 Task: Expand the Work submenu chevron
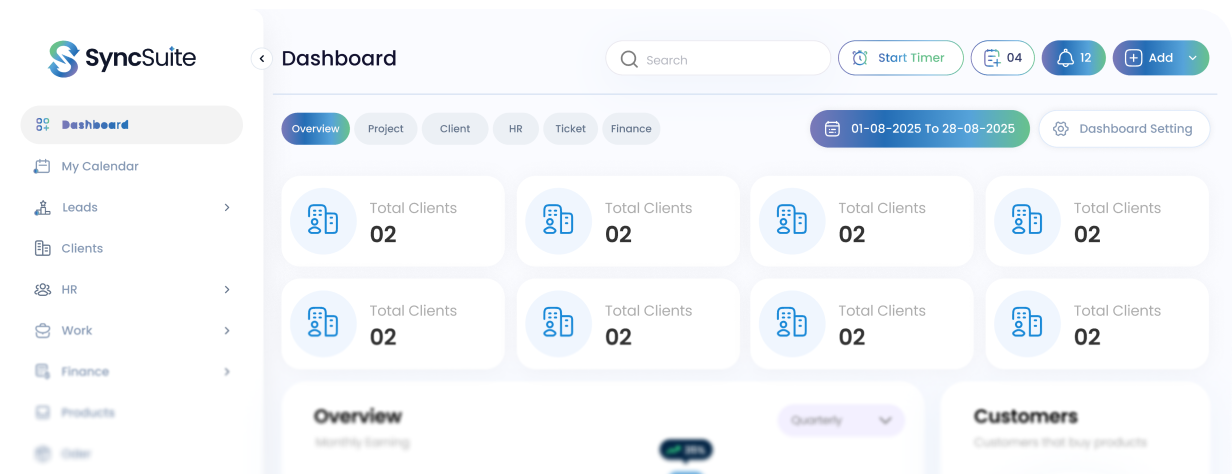tap(227, 331)
